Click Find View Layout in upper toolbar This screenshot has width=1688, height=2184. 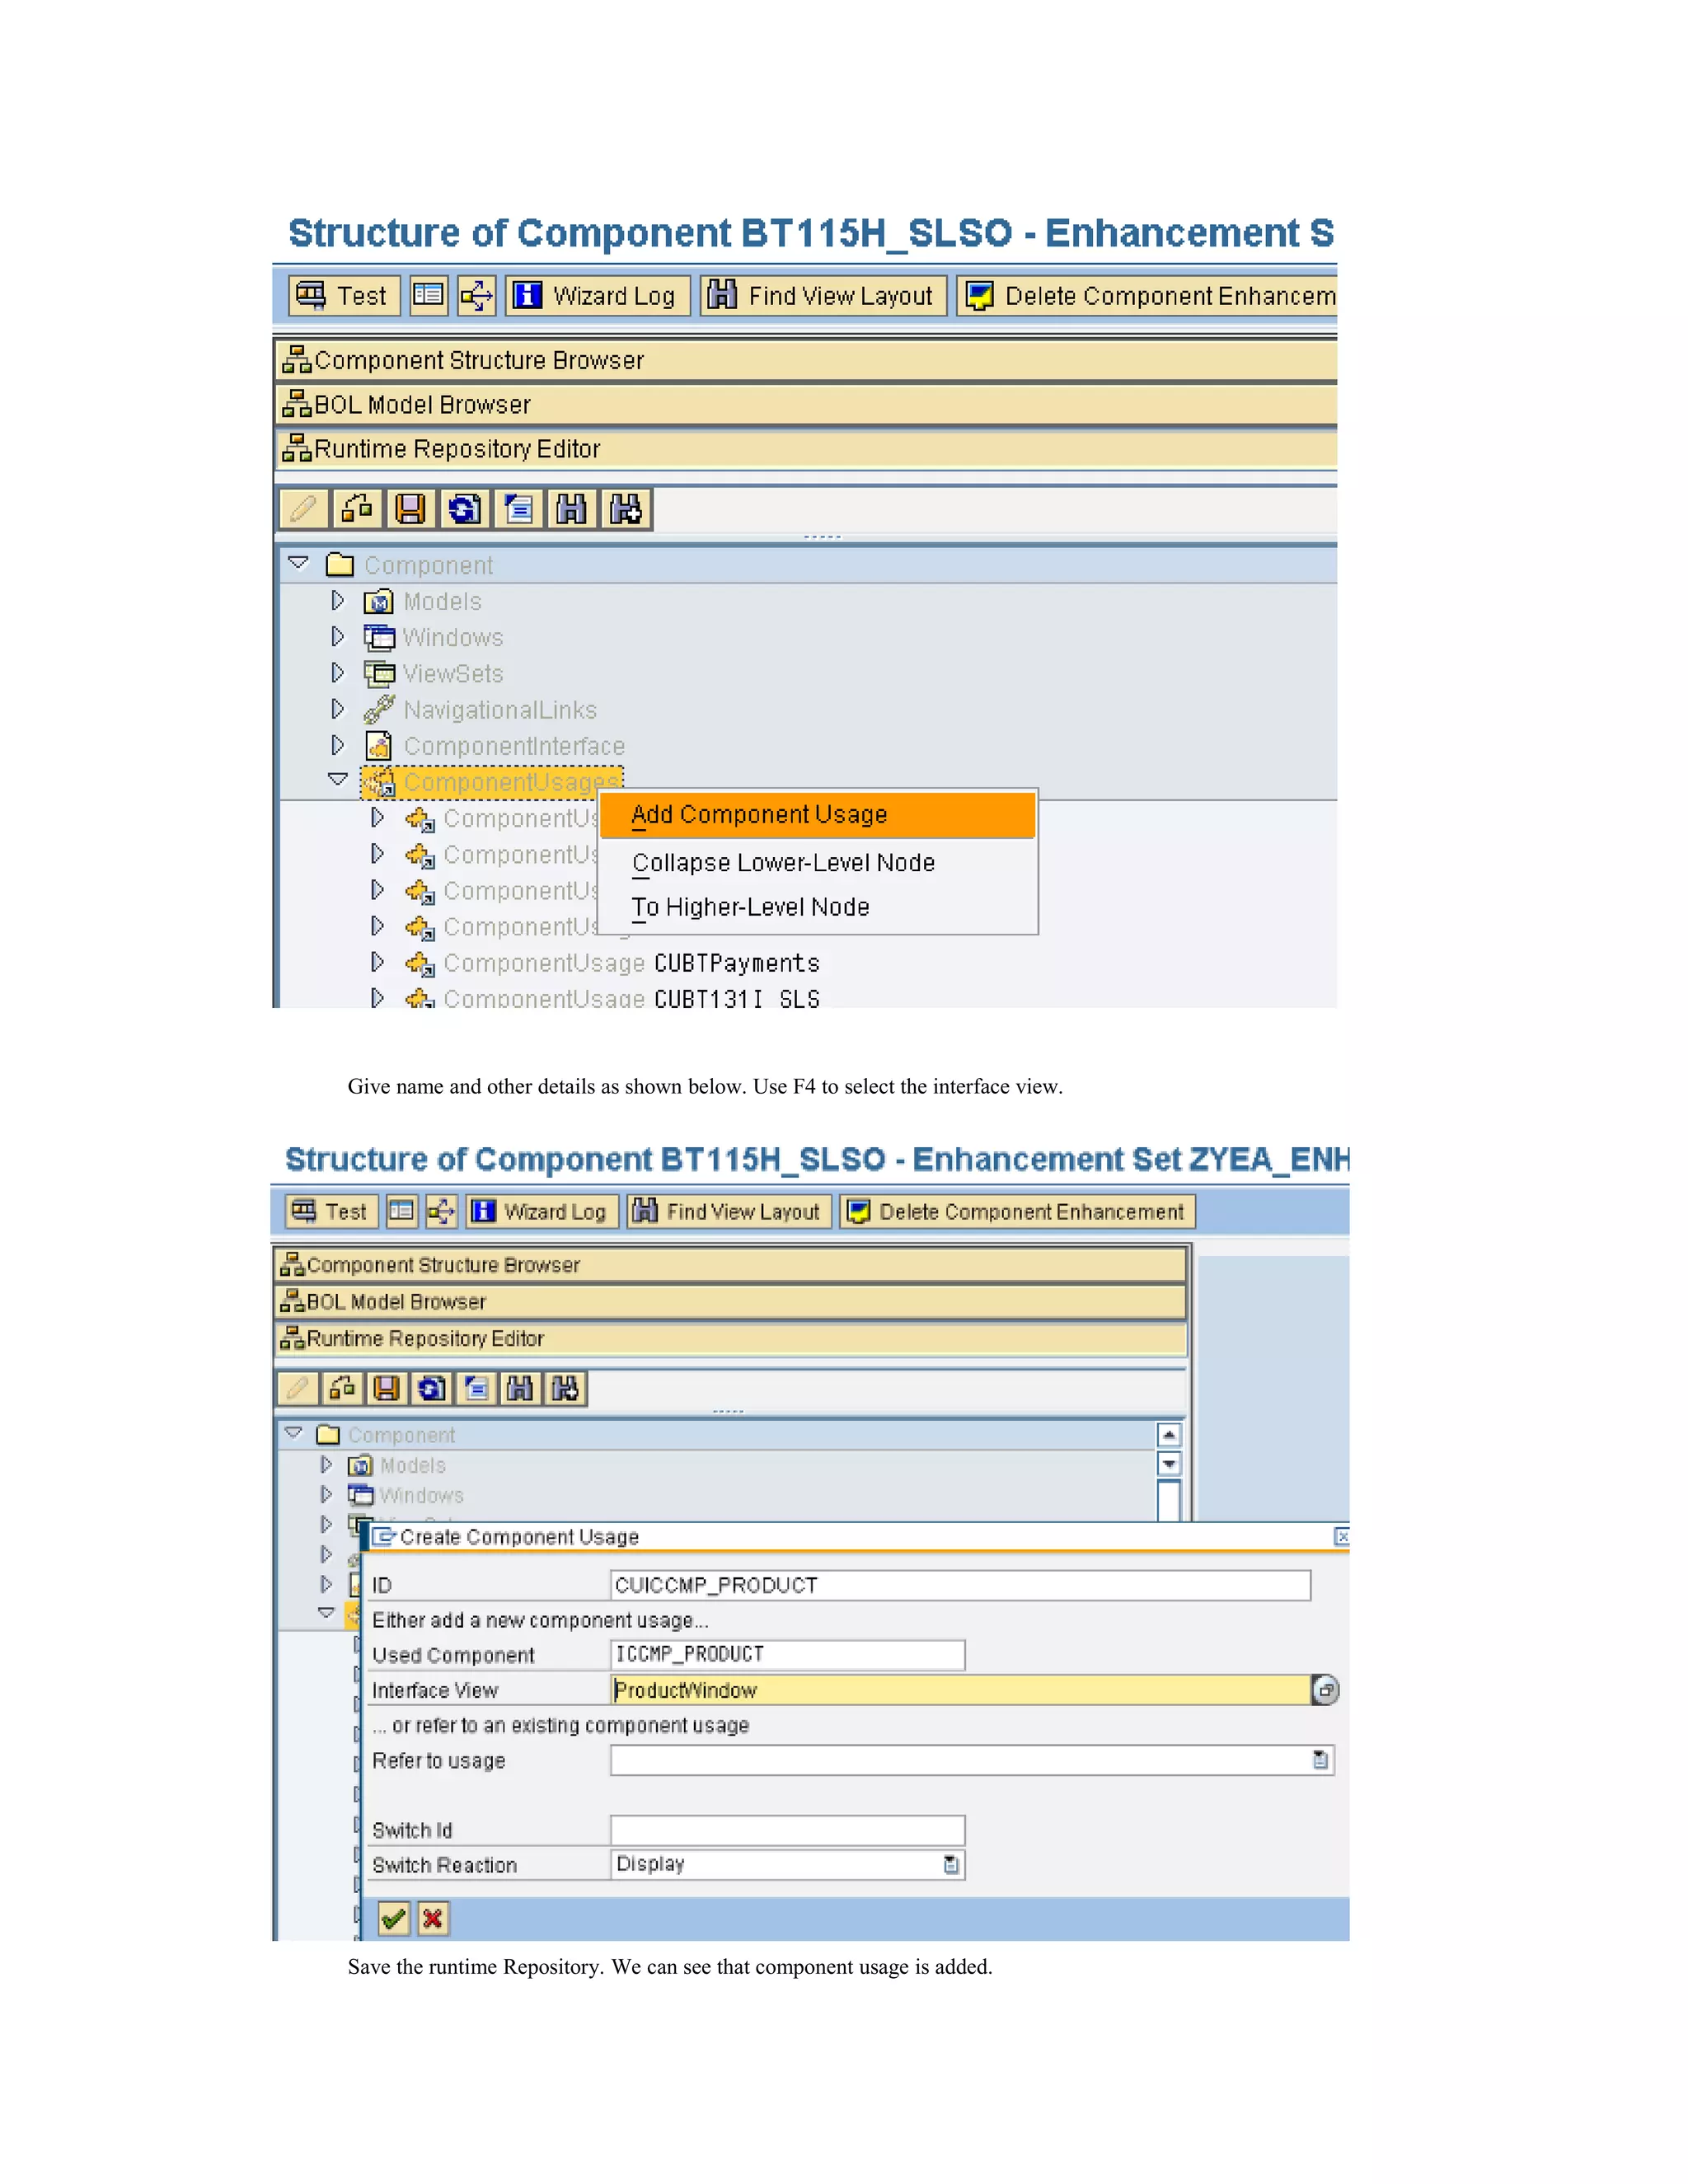[x=822, y=296]
